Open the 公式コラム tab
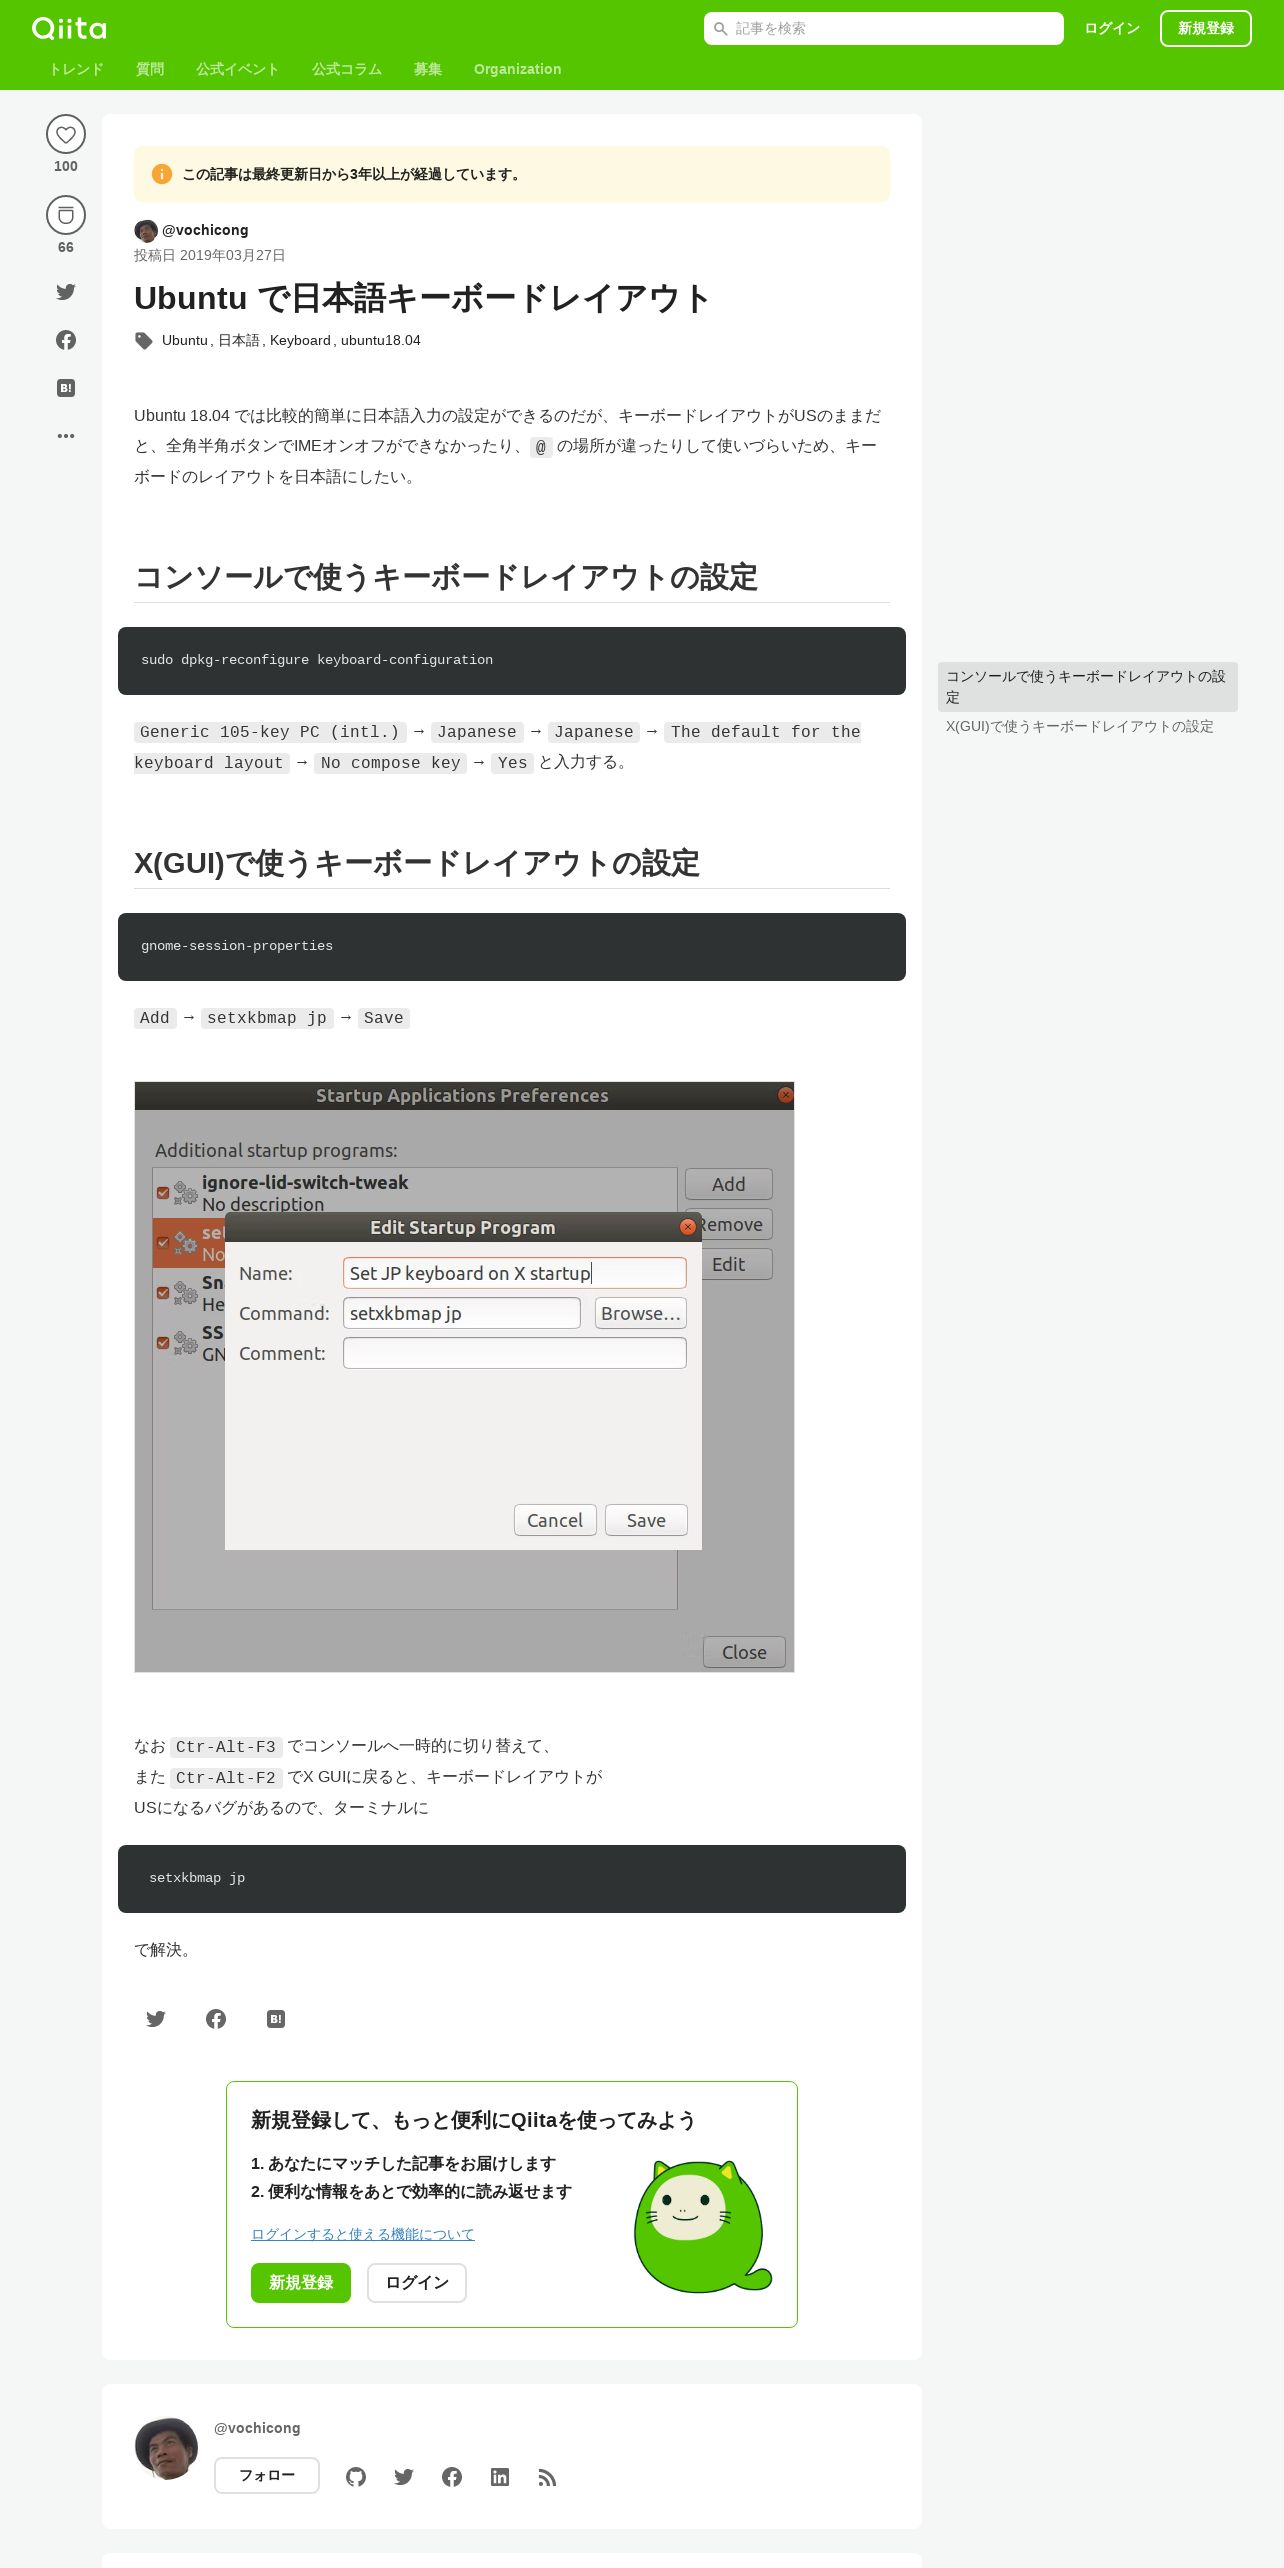This screenshot has width=1284, height=2568. (x=347, y=69)
